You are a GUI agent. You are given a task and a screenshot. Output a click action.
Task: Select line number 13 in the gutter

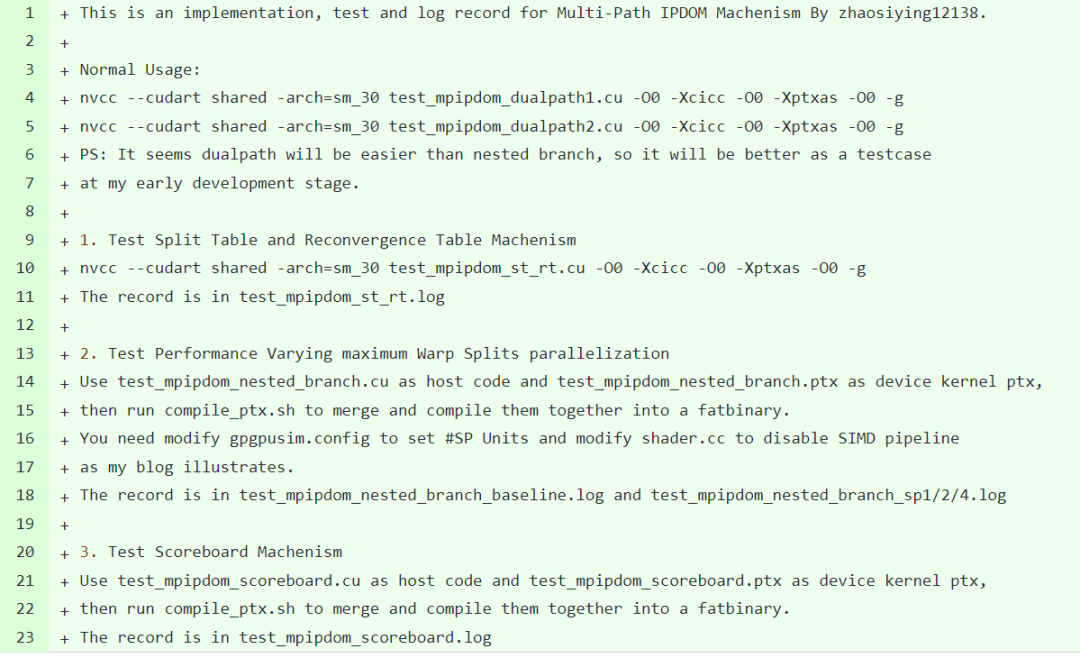click(x=26, y=353)
